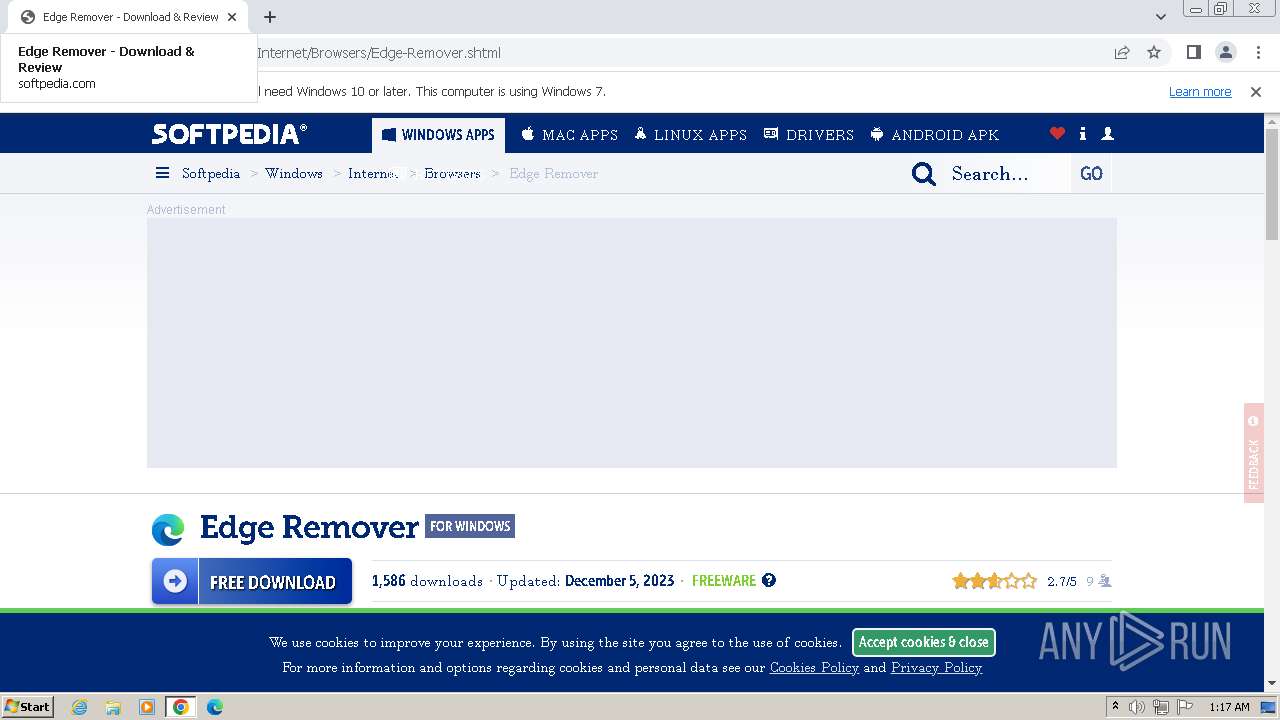The height and width of the screenshot is (720, 1280).
Task: Rate using the star rating widget
Action: point(994,581)
